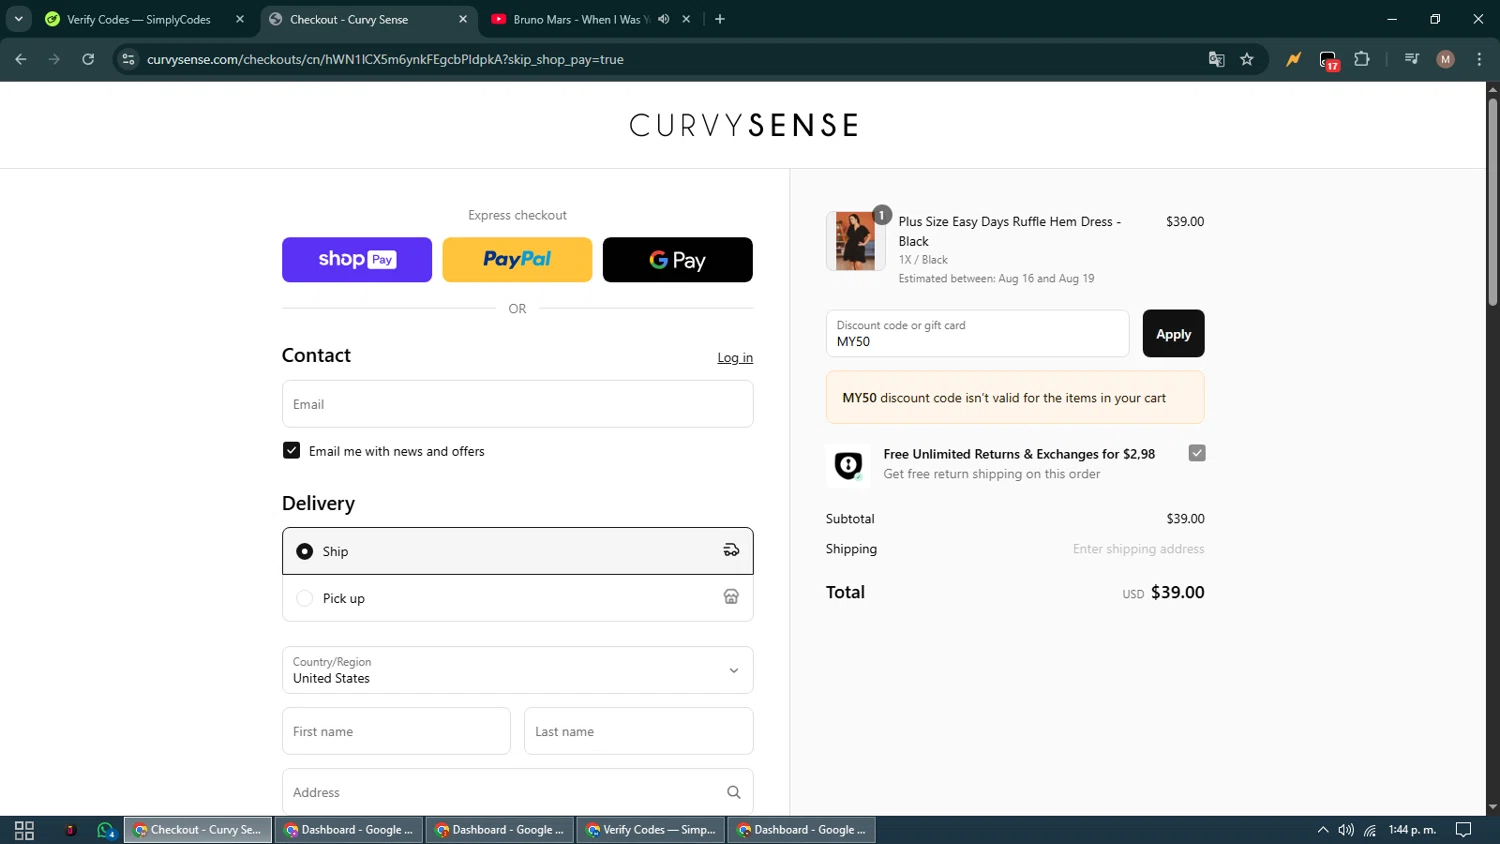Open tab search dropdown arrow

[18, 19]
